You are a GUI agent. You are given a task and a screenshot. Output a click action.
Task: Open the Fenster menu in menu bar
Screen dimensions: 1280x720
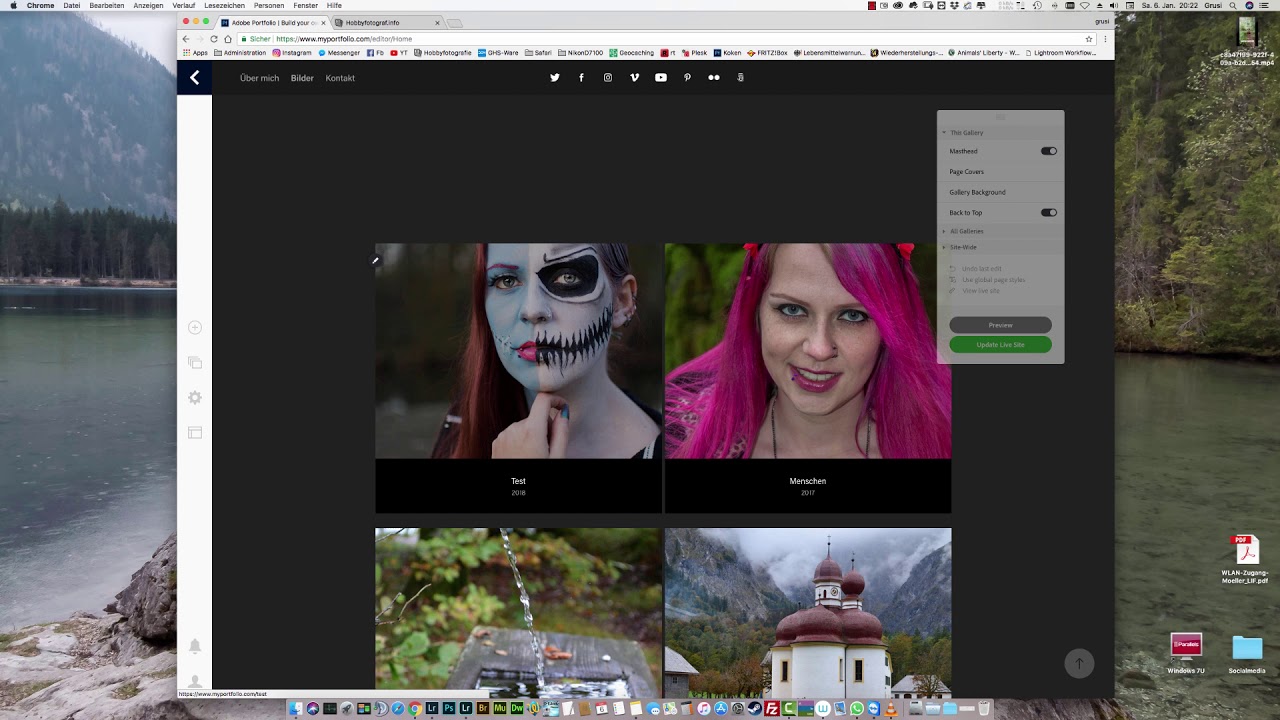point(305,5)
